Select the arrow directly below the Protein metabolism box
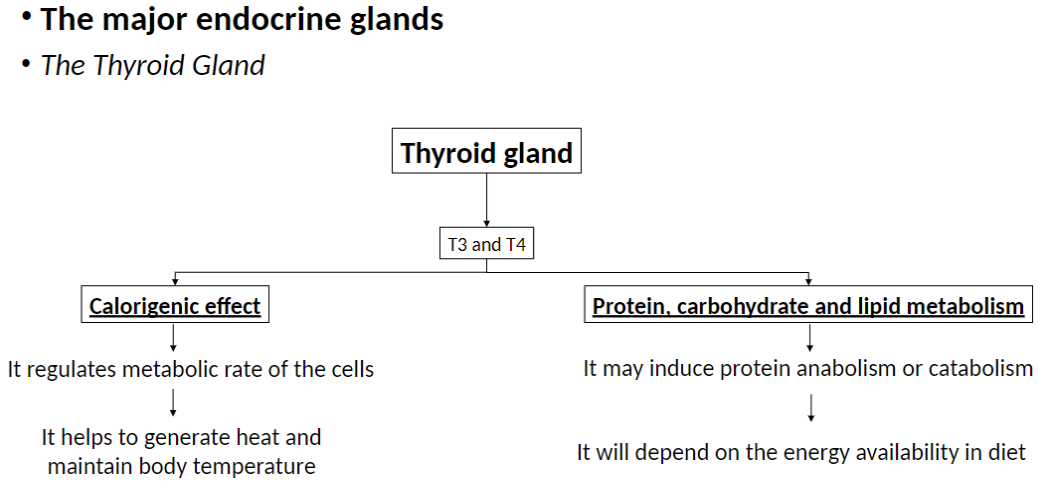 tap(809, 337)
